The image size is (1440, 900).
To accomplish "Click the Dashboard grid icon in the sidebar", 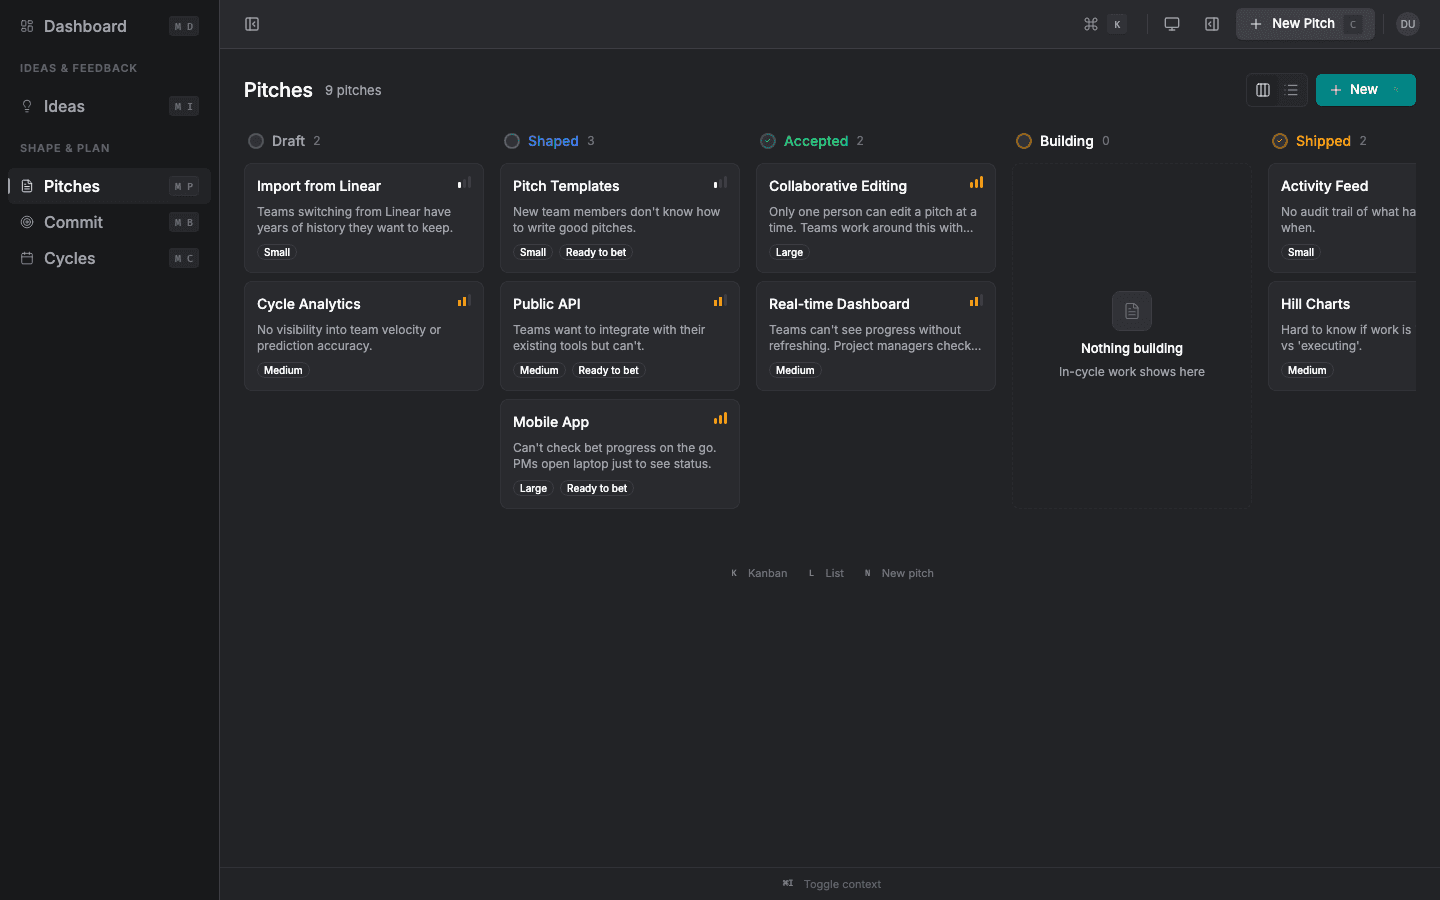I will tap(25, 26).
